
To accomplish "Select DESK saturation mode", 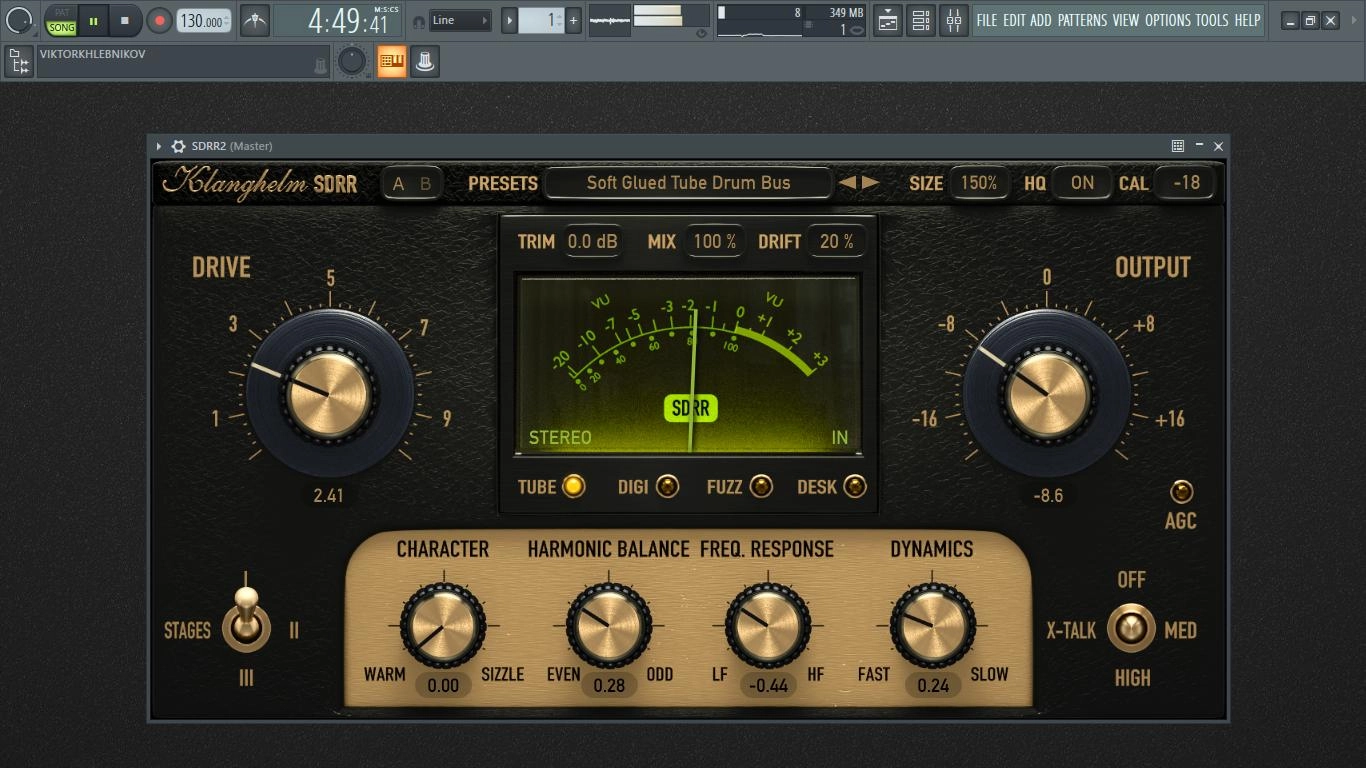I will click(855, 487).
